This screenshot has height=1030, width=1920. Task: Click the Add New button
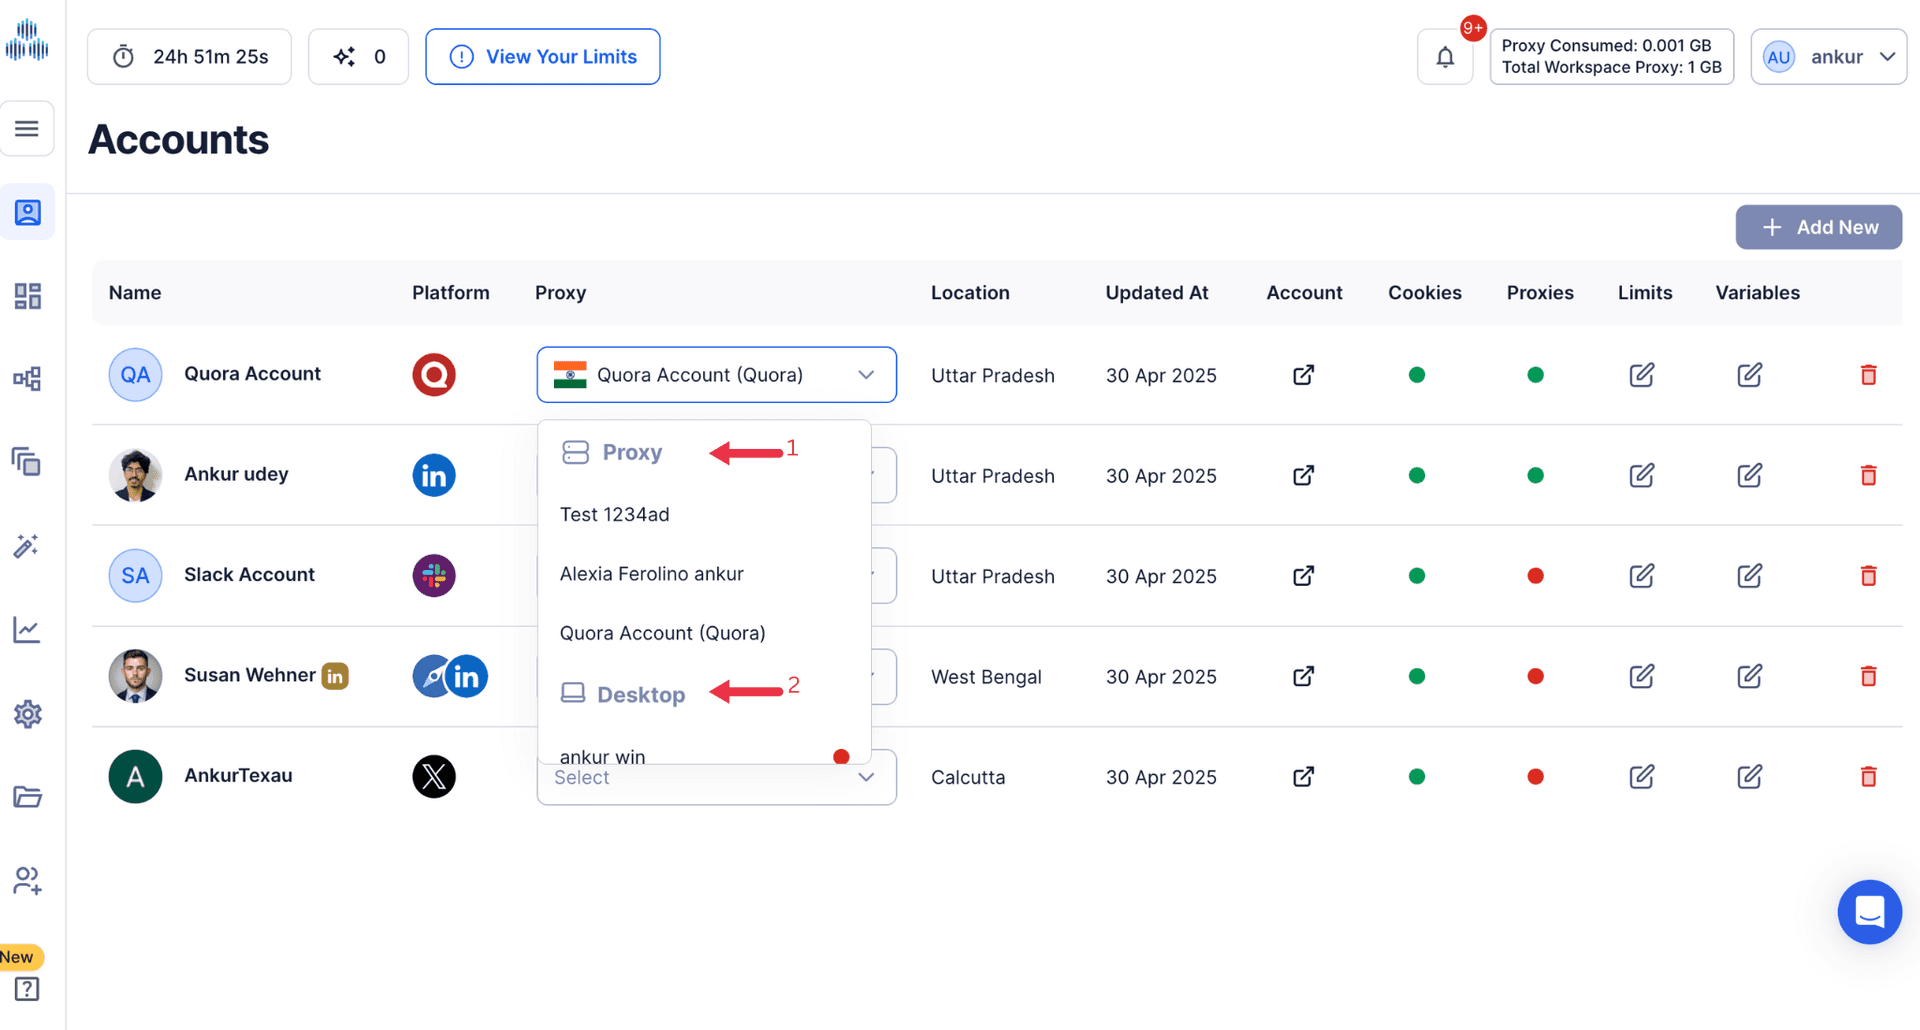(1818, 227)
